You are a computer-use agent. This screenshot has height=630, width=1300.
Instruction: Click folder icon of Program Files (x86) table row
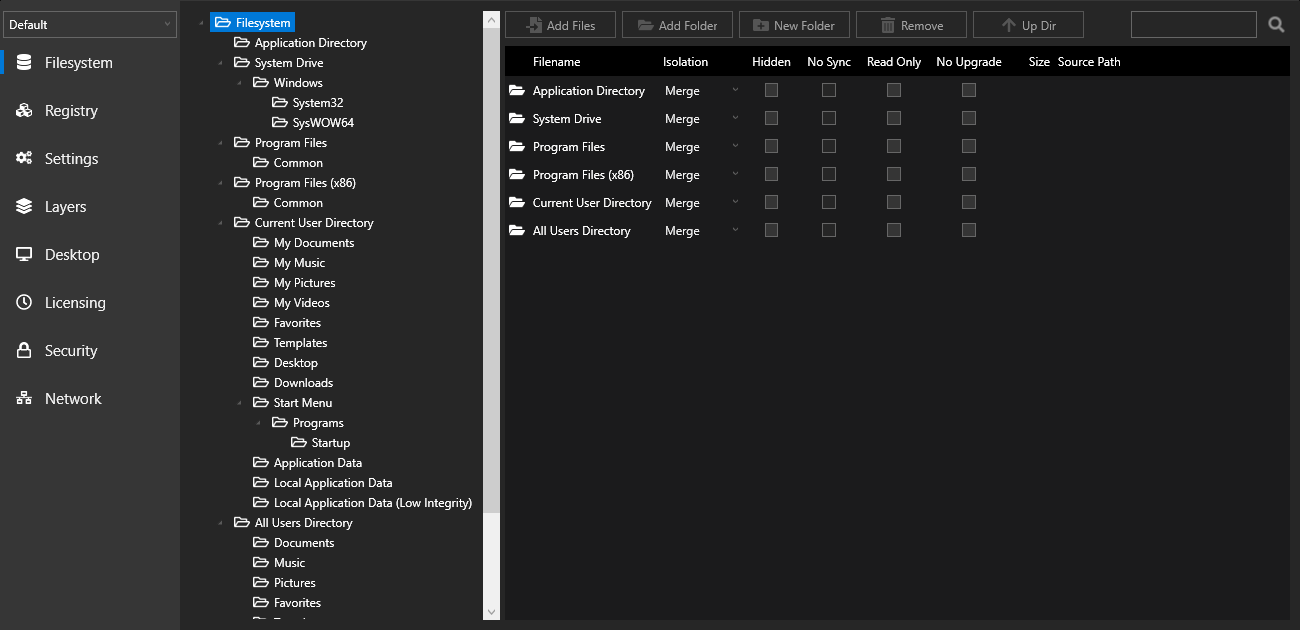(517, 174)
